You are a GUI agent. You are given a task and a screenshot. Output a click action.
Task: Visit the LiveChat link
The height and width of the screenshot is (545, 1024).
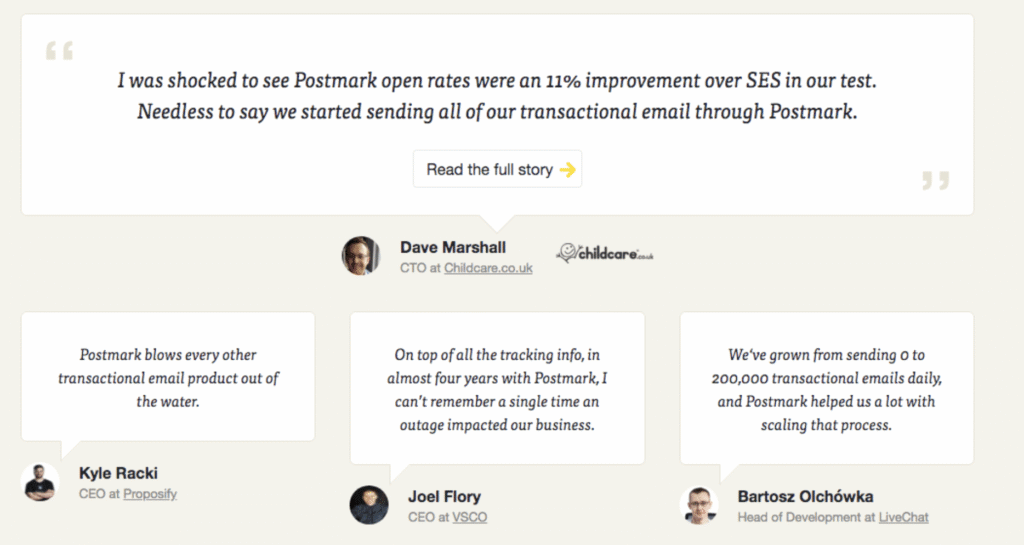click(x=903, y=517)
